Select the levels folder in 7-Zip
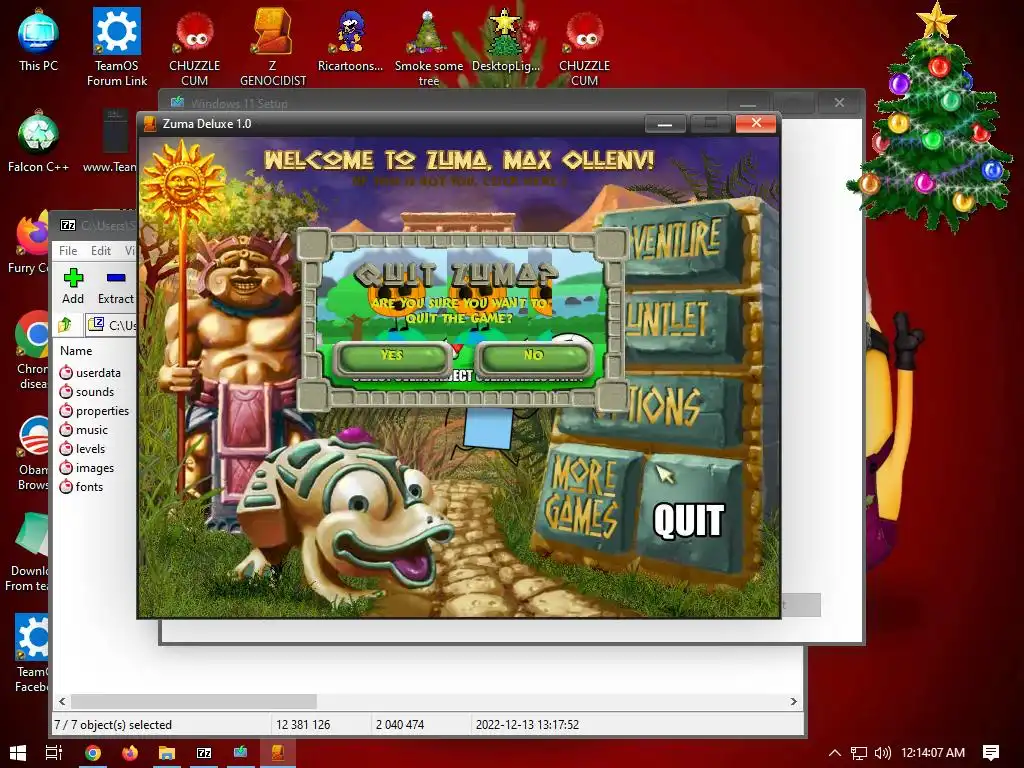Image resolution: width=1024 pixels, height=768 pixels. [x=82, y=449]
